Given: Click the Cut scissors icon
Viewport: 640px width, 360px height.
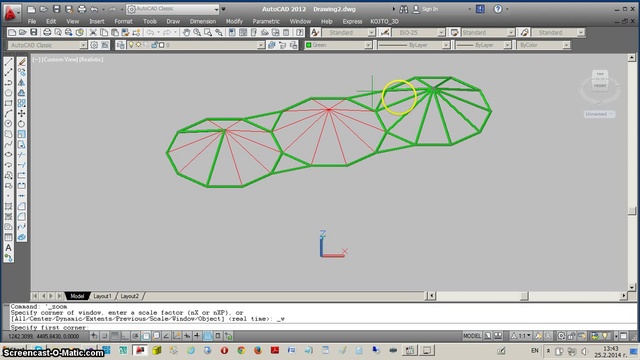Looking at the screenshot, I should pyautogui.click(x=93, y=32).
